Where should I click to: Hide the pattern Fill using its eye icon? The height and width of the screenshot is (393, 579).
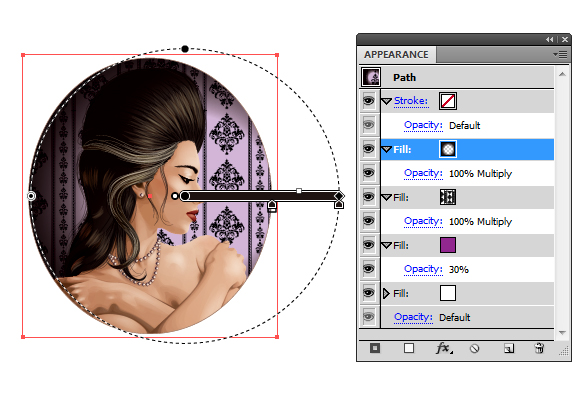click(369, 197)
